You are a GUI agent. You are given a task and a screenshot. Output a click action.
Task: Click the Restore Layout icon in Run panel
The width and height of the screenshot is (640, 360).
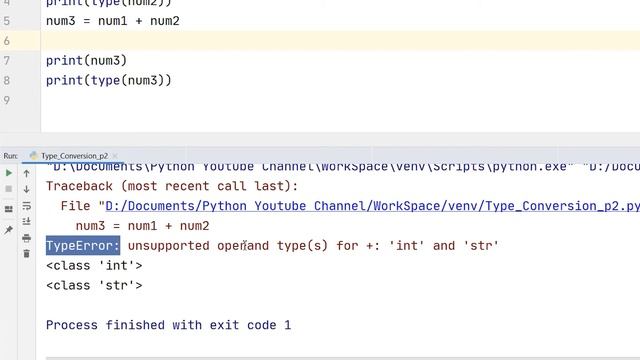[x=9, y=209]
